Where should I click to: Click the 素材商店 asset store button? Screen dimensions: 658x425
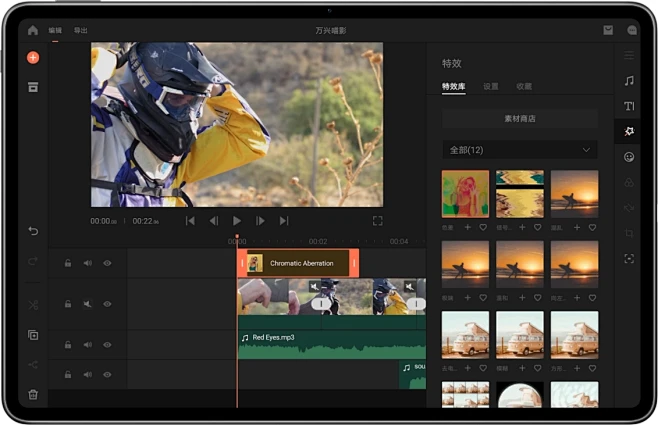coord(519,118)
